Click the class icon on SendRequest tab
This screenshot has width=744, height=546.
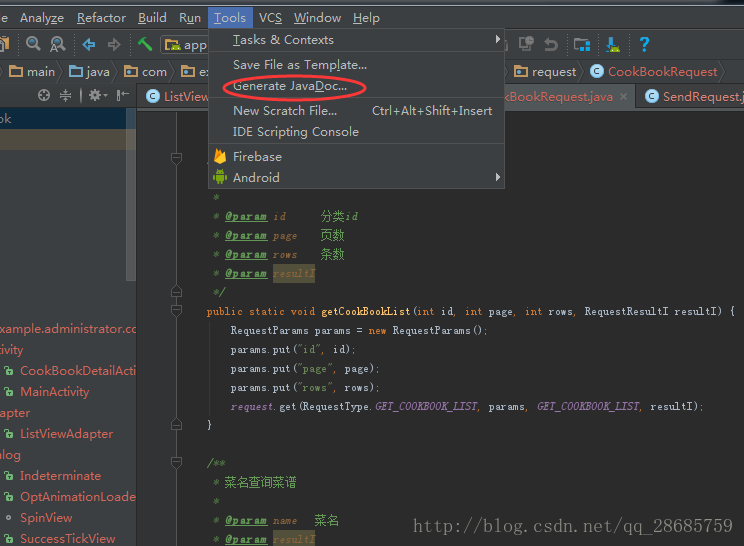652,96
